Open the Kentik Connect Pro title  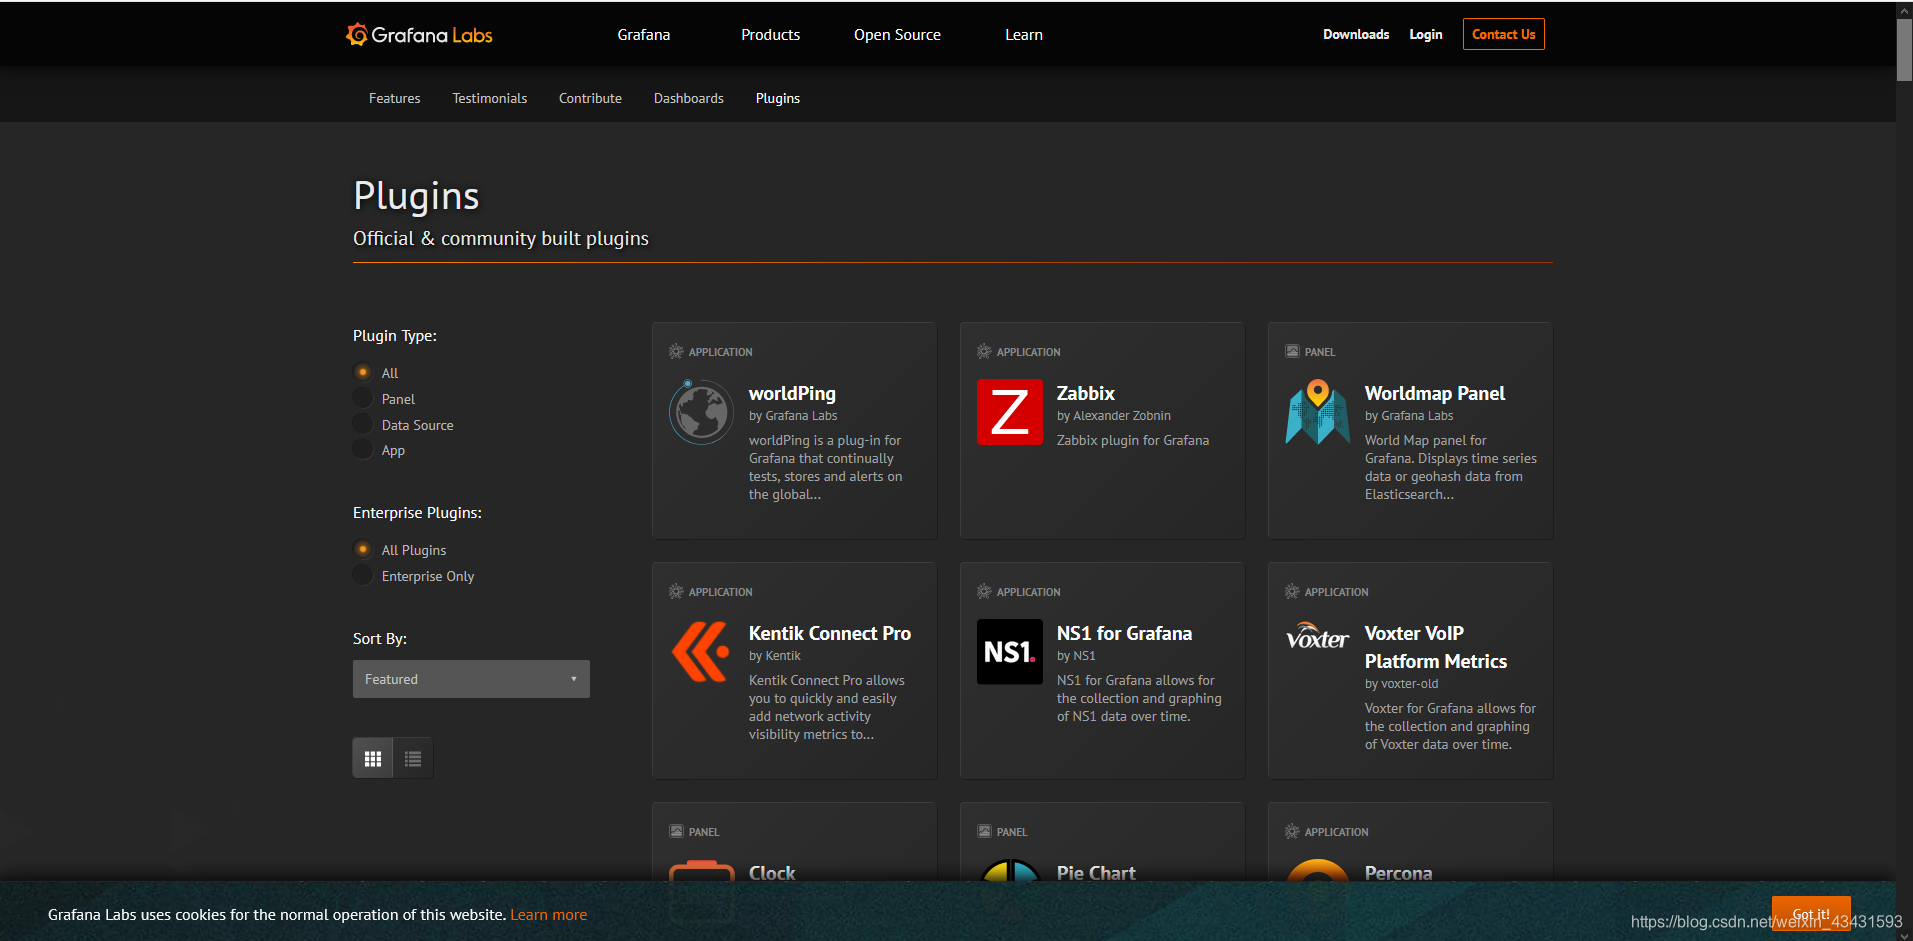pos(829,634)
